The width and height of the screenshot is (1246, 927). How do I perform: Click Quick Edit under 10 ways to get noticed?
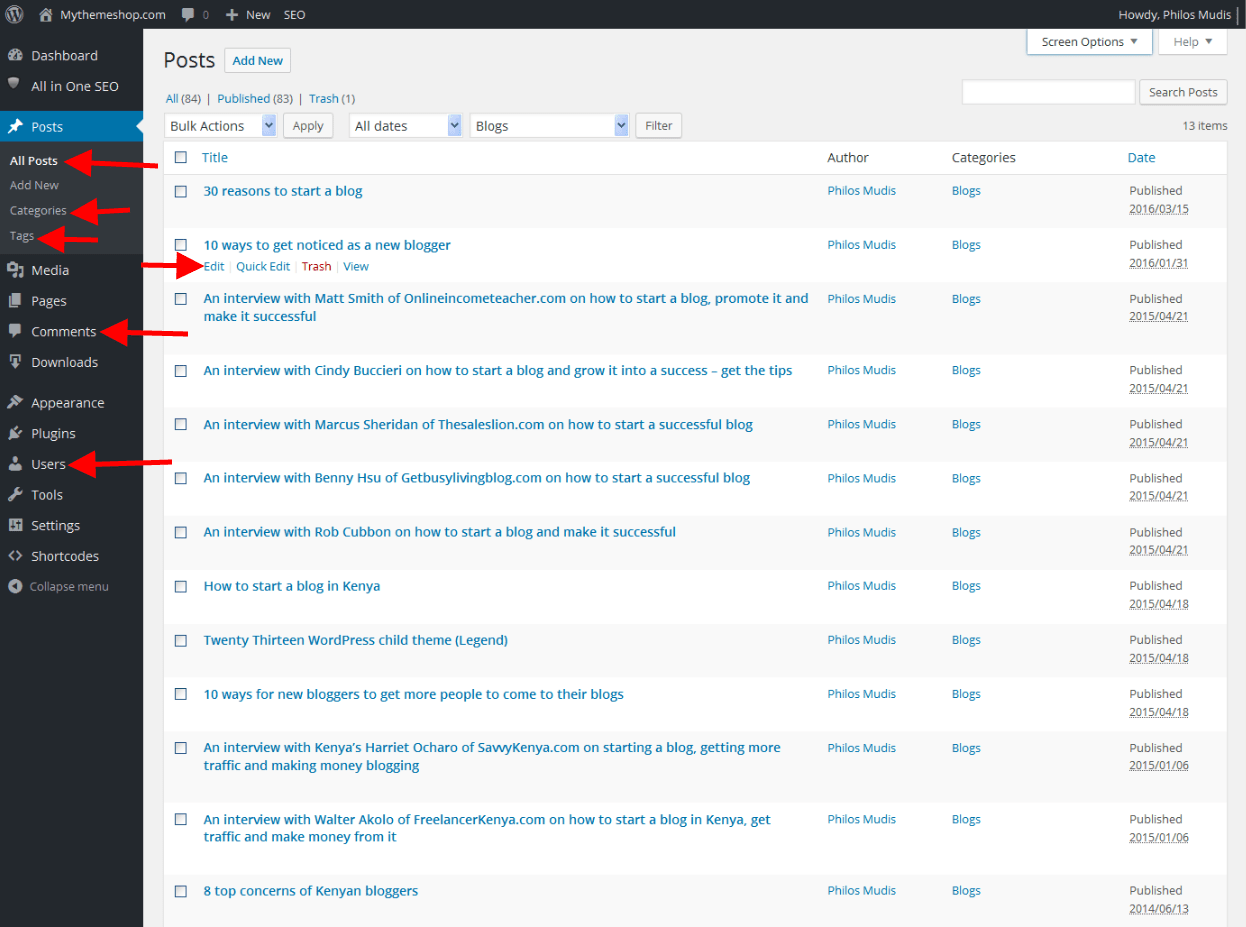tap(263, 266)
